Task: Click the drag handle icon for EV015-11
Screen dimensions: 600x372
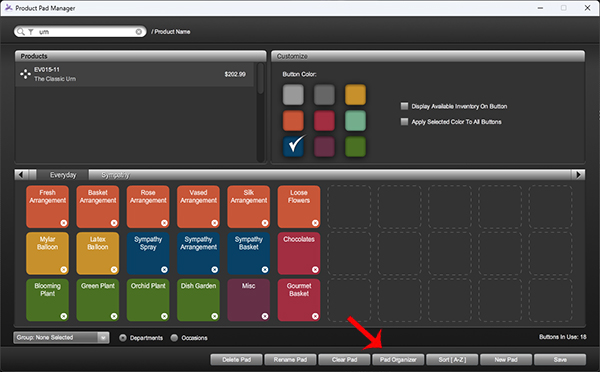Action: pos(25,74)
